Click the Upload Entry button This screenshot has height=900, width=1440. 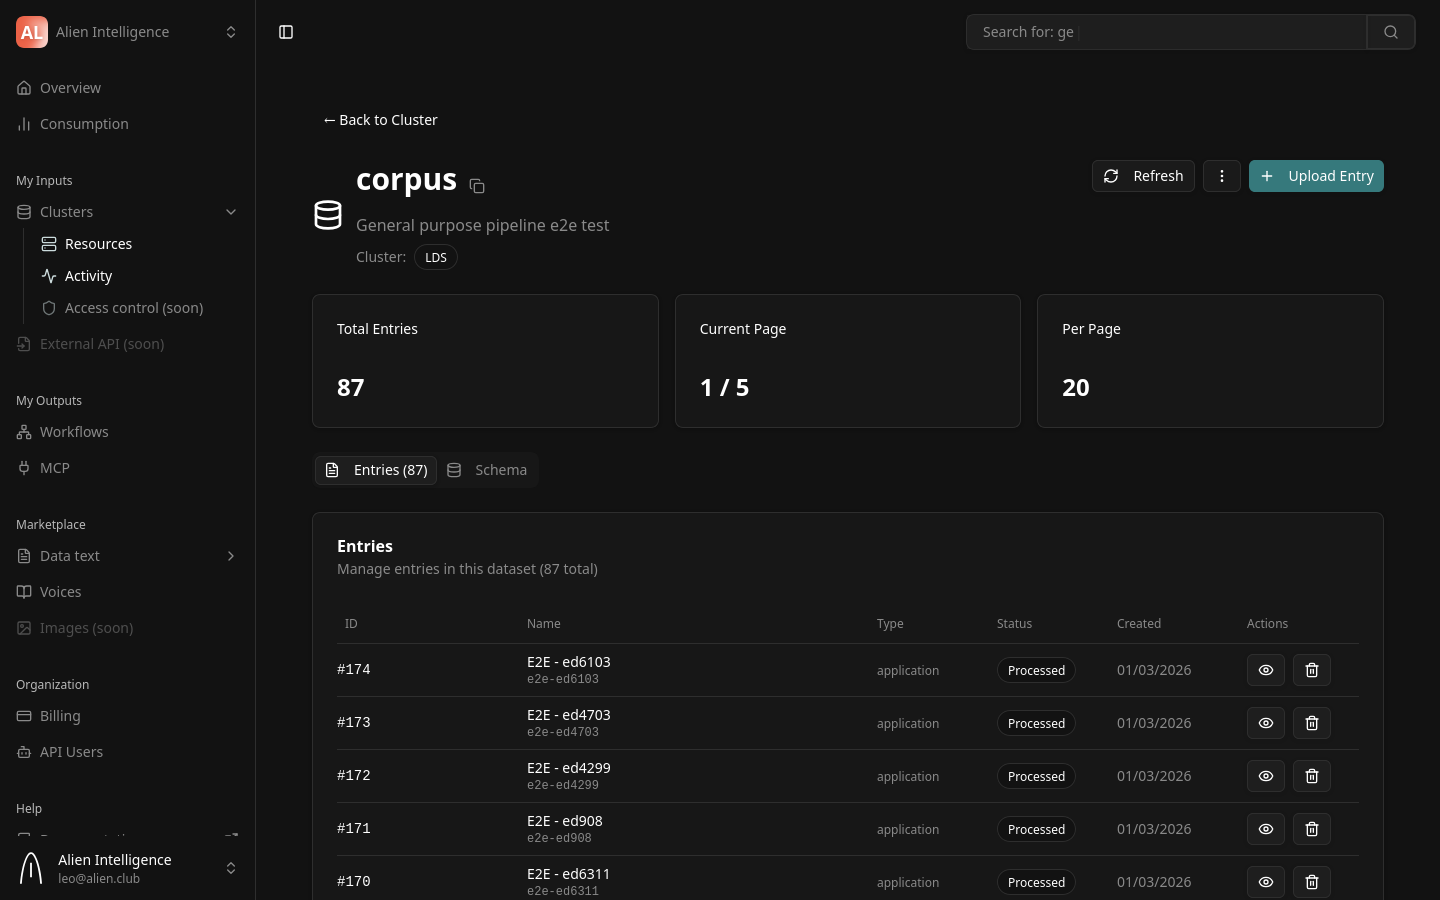(x=1316, y=176)
